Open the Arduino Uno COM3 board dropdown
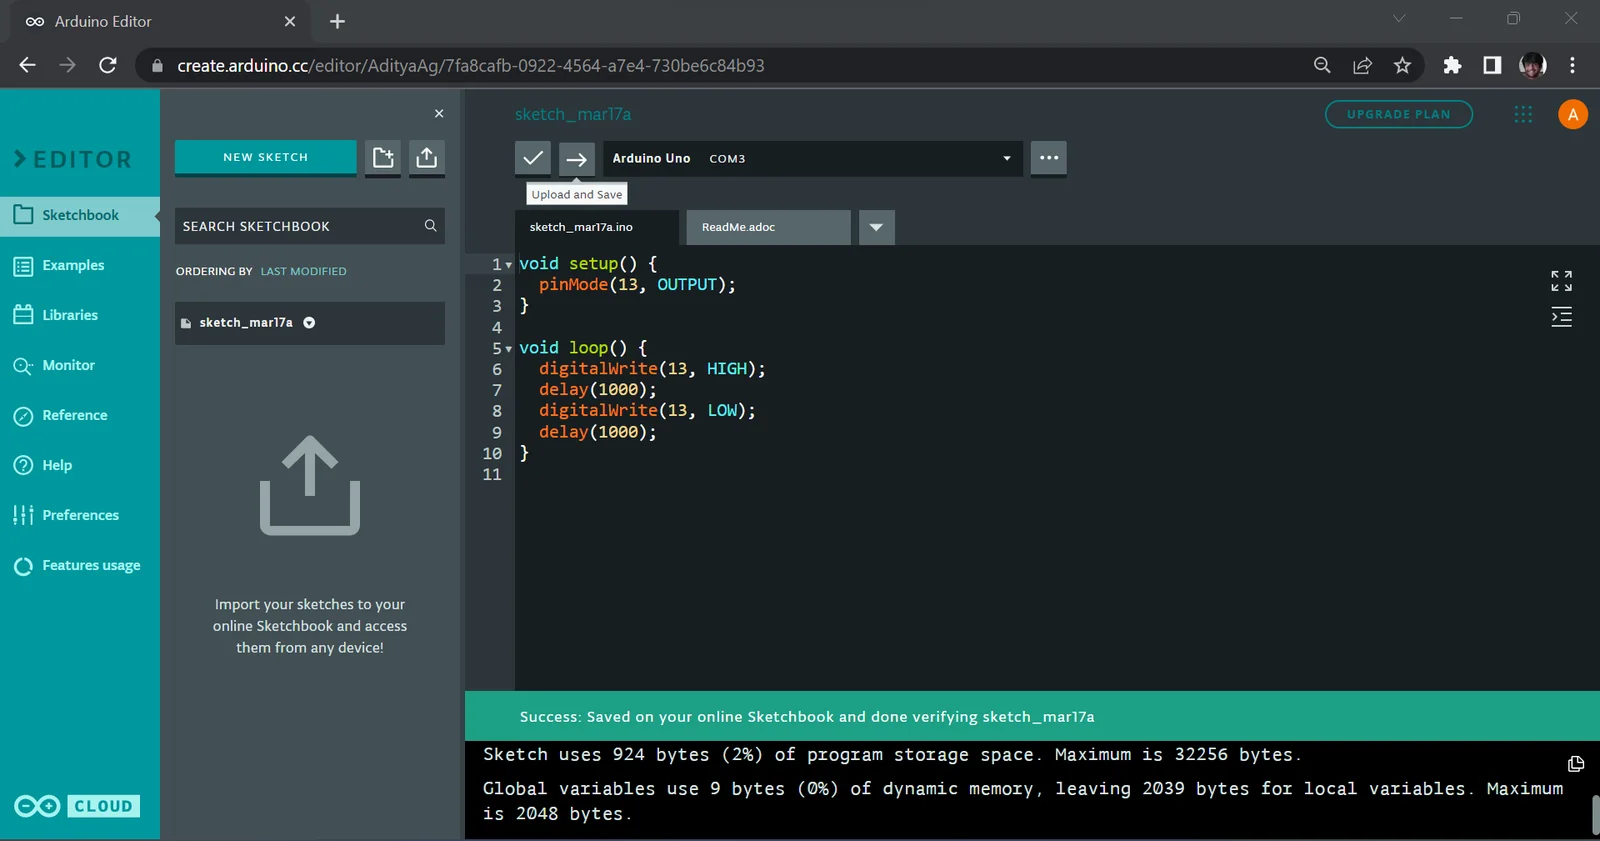This screenshot has height=841, width=1600. (813, 158)
